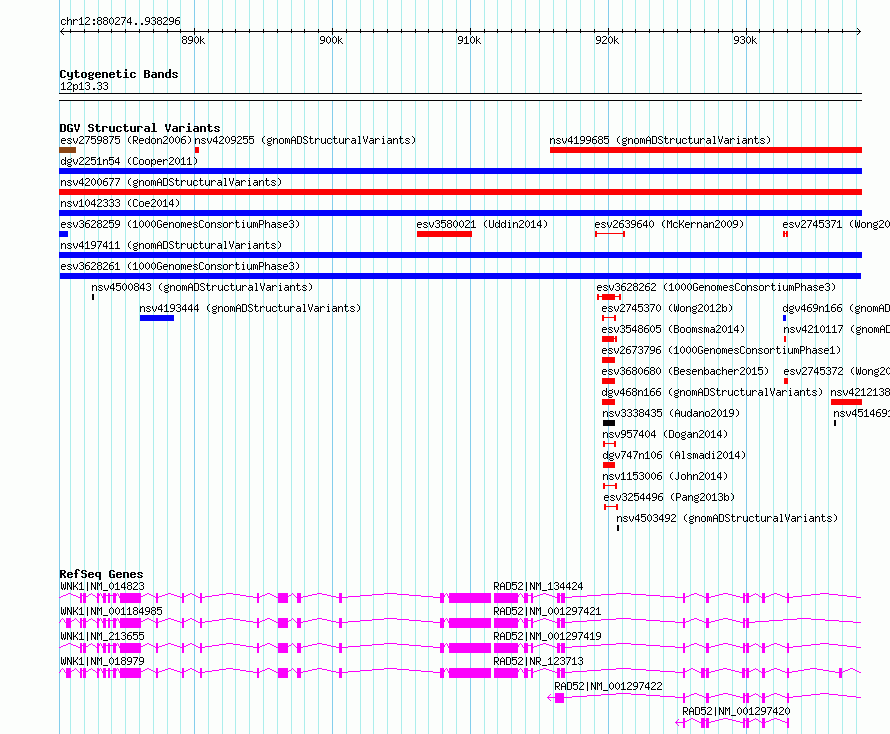The width and height of the screenshot is (890, 734).
Task: Click the esv3628259 1000Genomes label
Action: pyautogui.click(x=180, y=224)
